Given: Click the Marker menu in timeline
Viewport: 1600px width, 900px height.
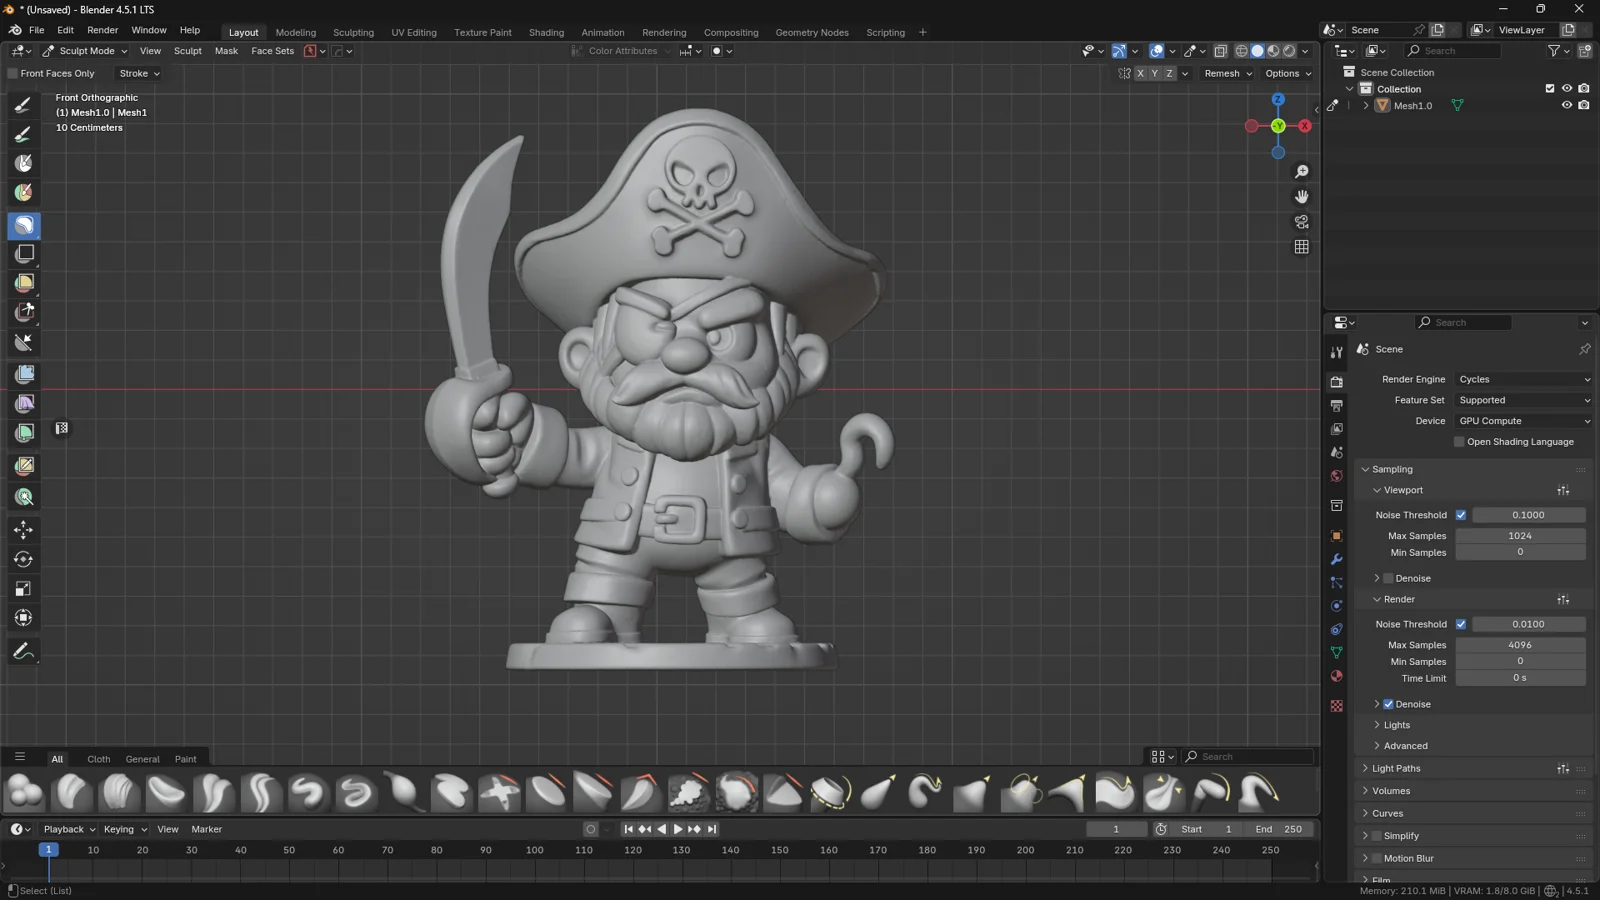Looking at the screenshot, I should 207,830.
